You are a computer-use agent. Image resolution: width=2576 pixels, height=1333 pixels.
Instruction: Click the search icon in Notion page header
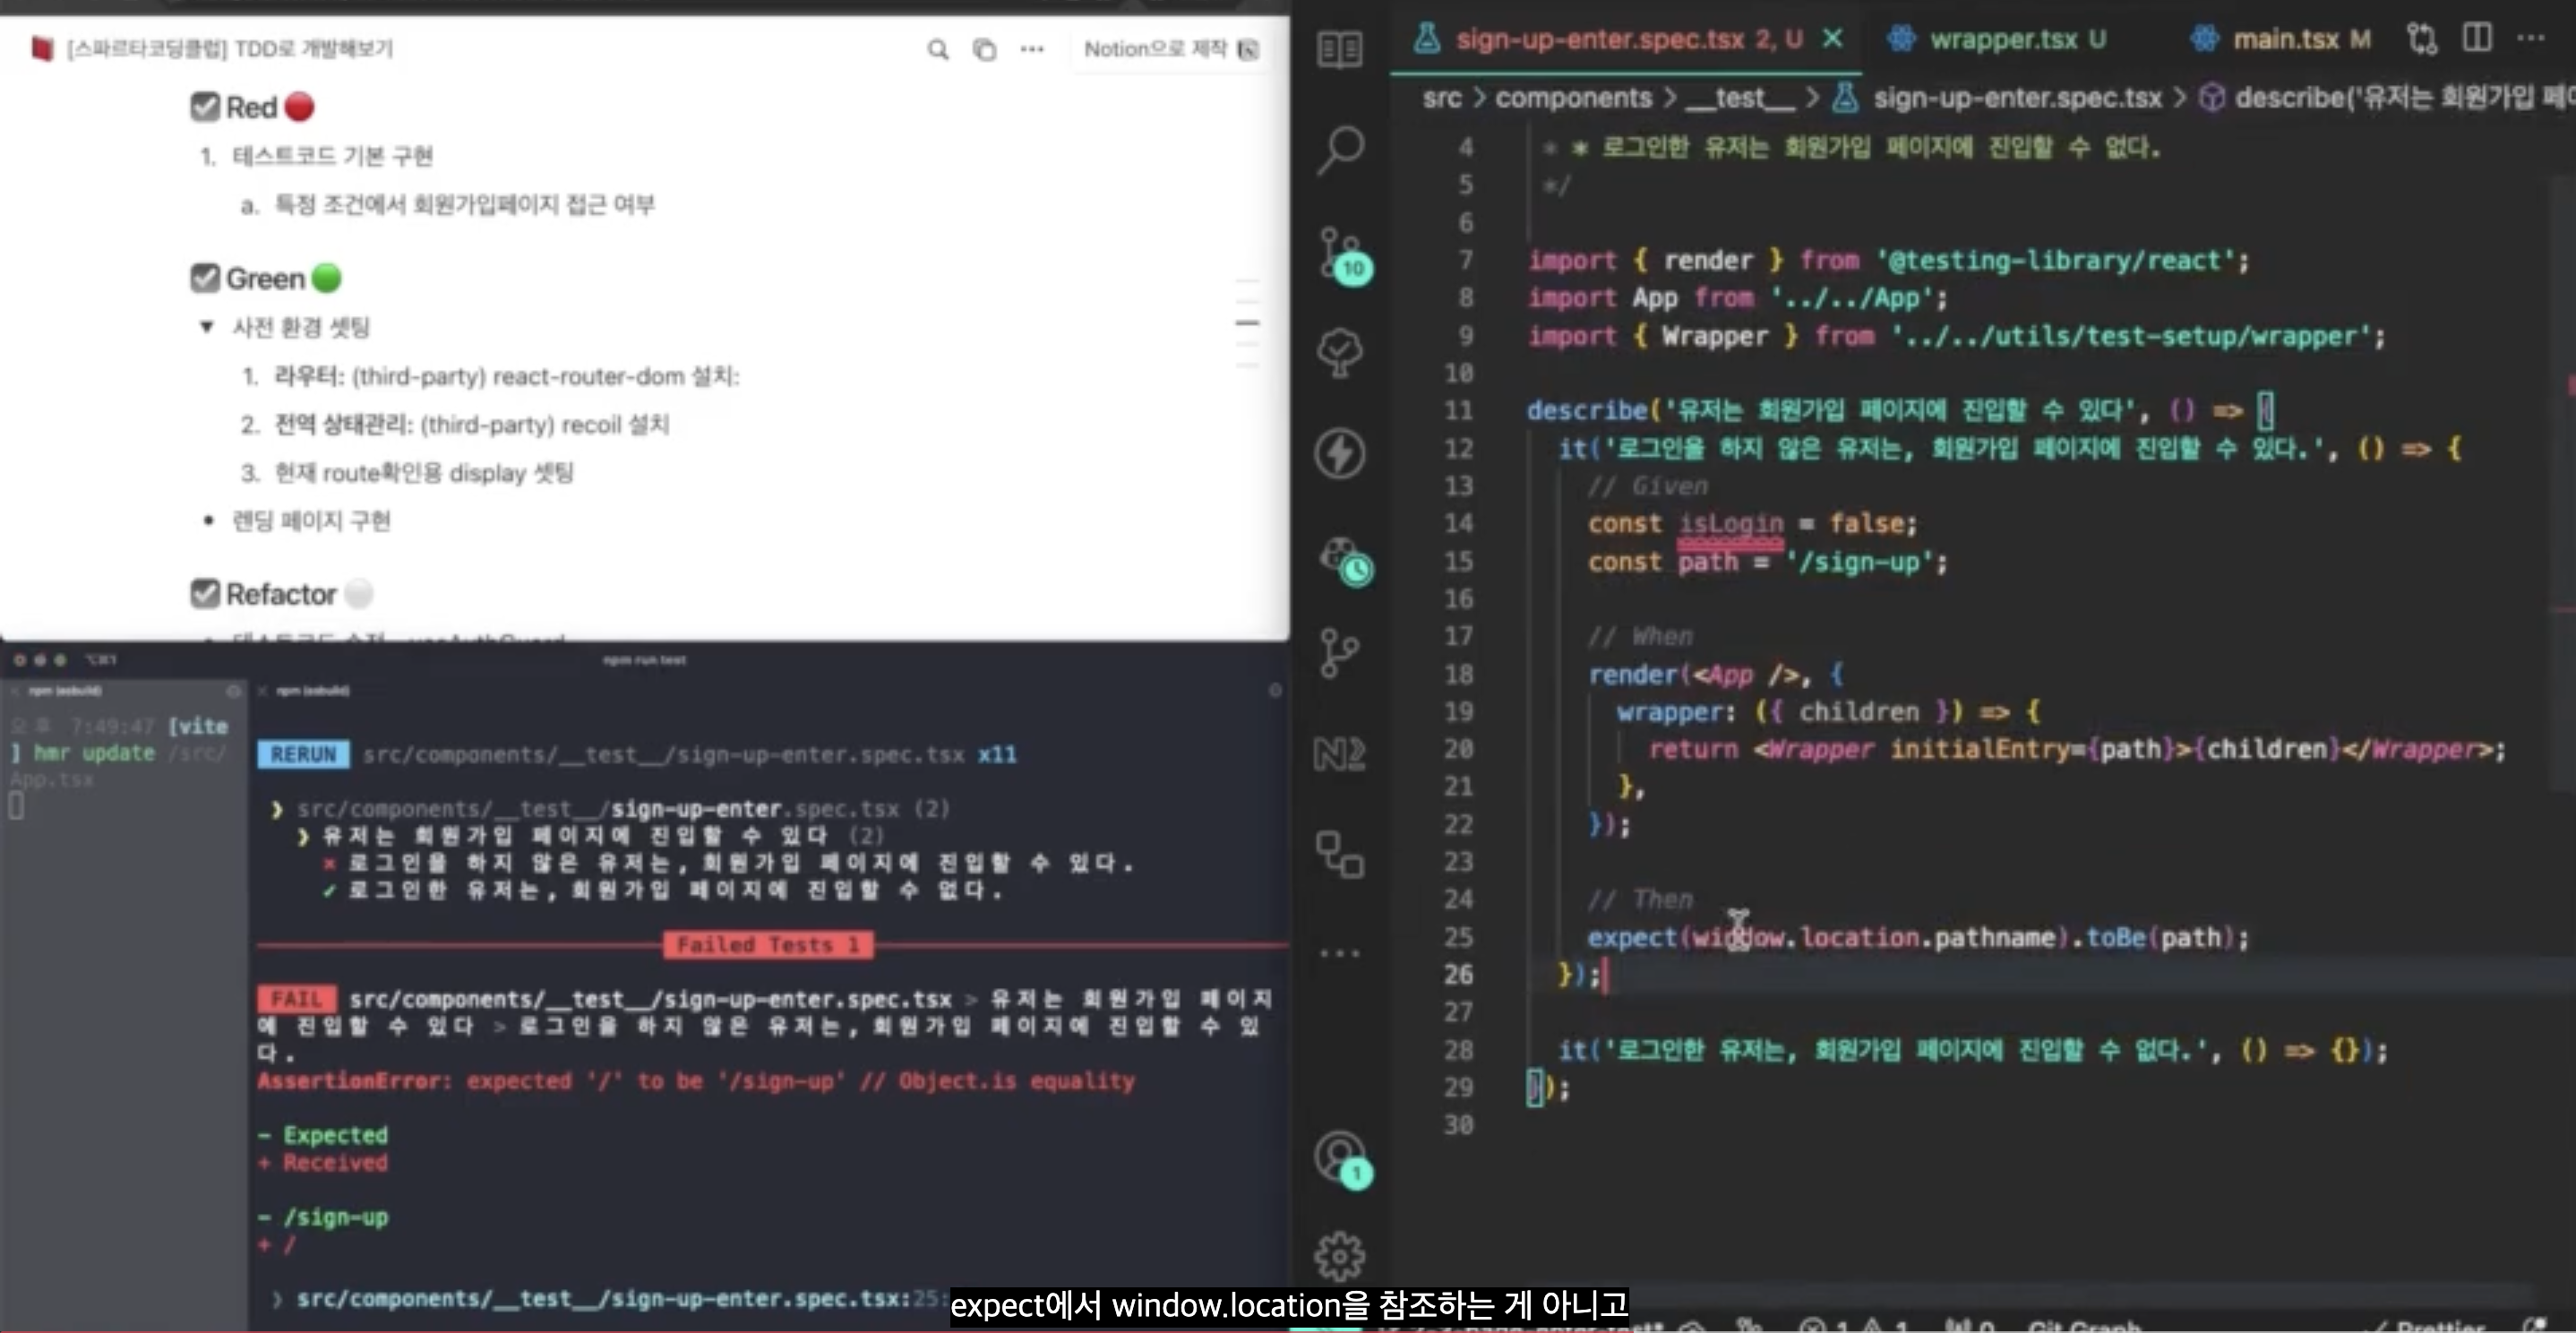pos(937,49)
